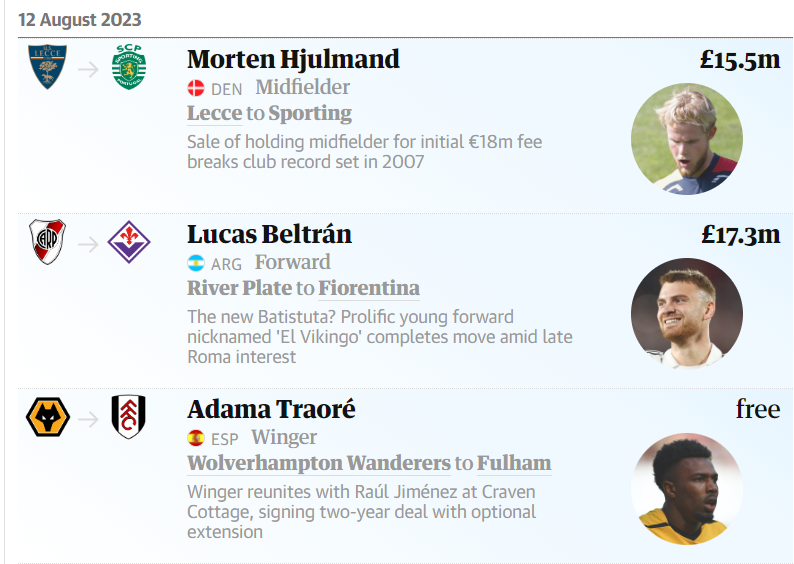Viewport: 794px width, 564px height.
Task: Click the Lucas Beltrán name heading
Action: pos(269,234)
